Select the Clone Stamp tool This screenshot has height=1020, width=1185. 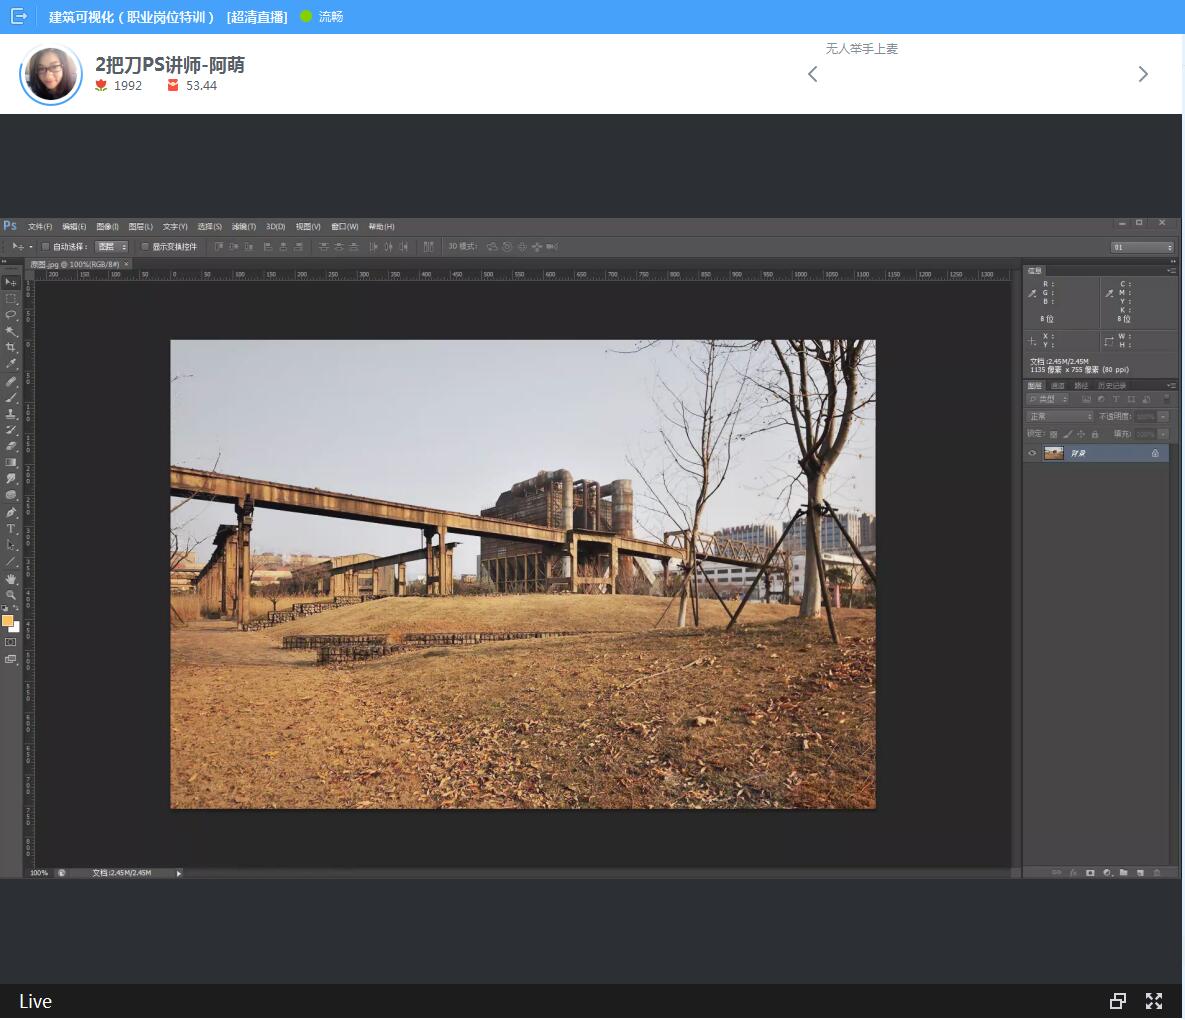(x=11, y=413)
